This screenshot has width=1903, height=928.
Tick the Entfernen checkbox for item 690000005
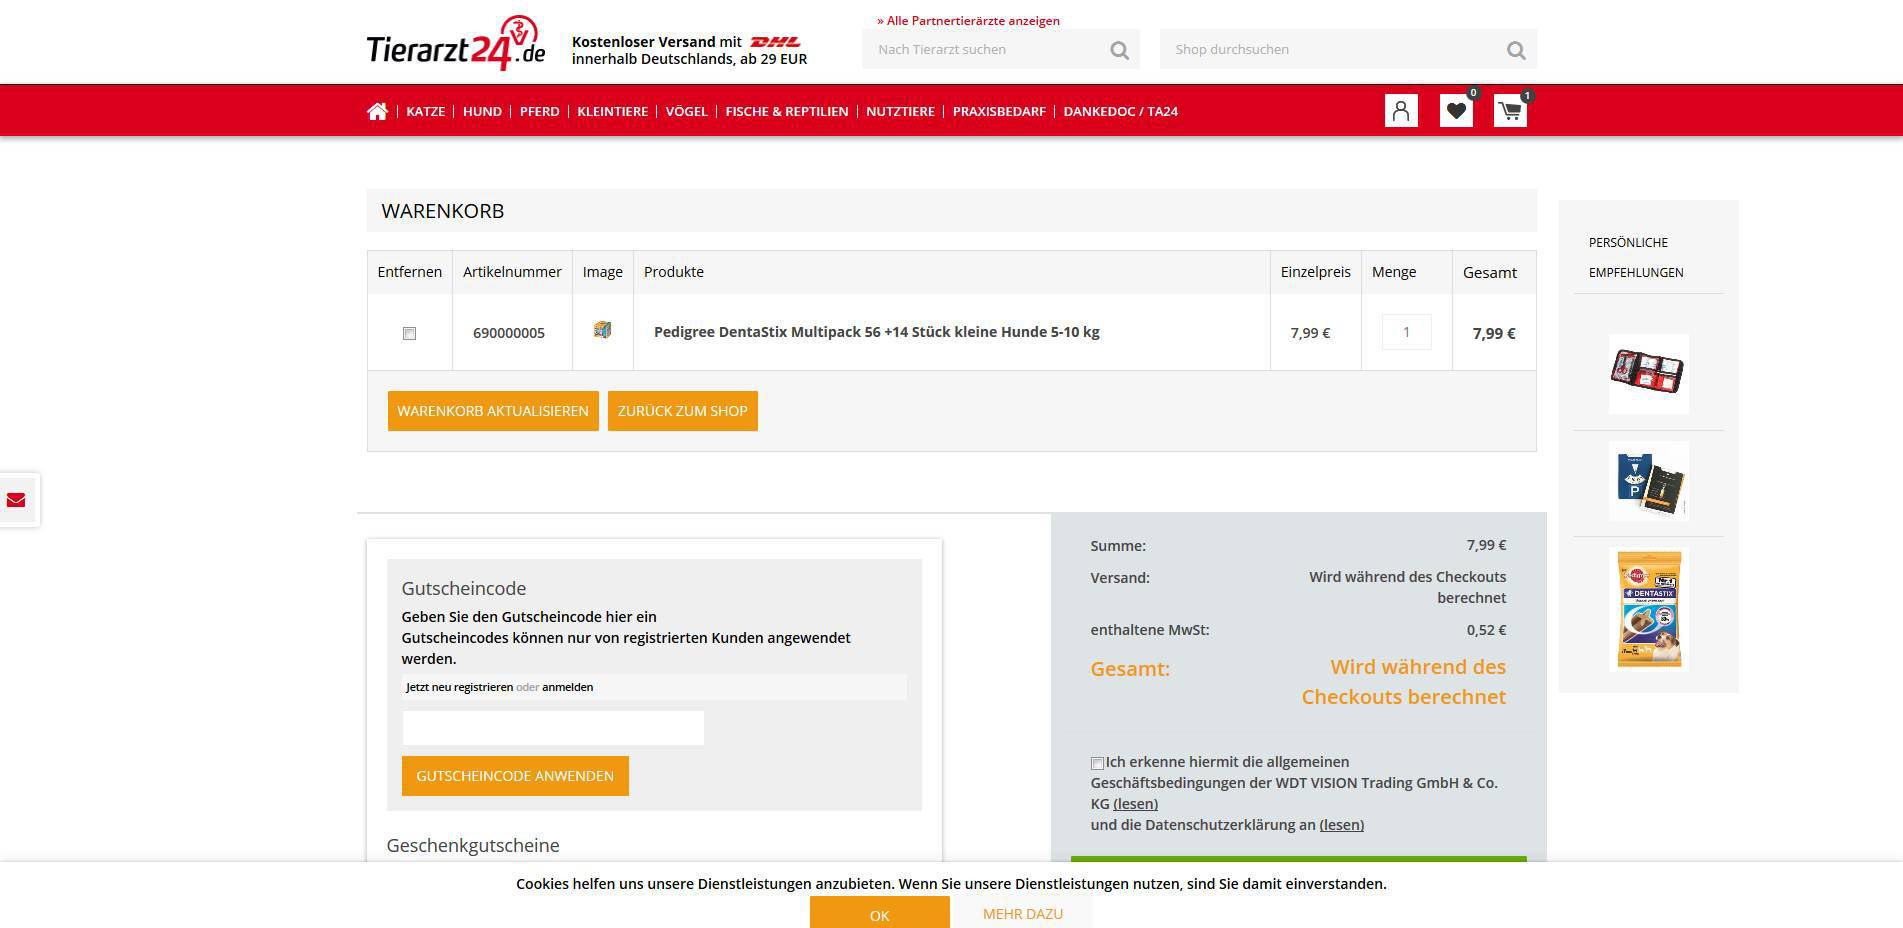tap(409, 333)
